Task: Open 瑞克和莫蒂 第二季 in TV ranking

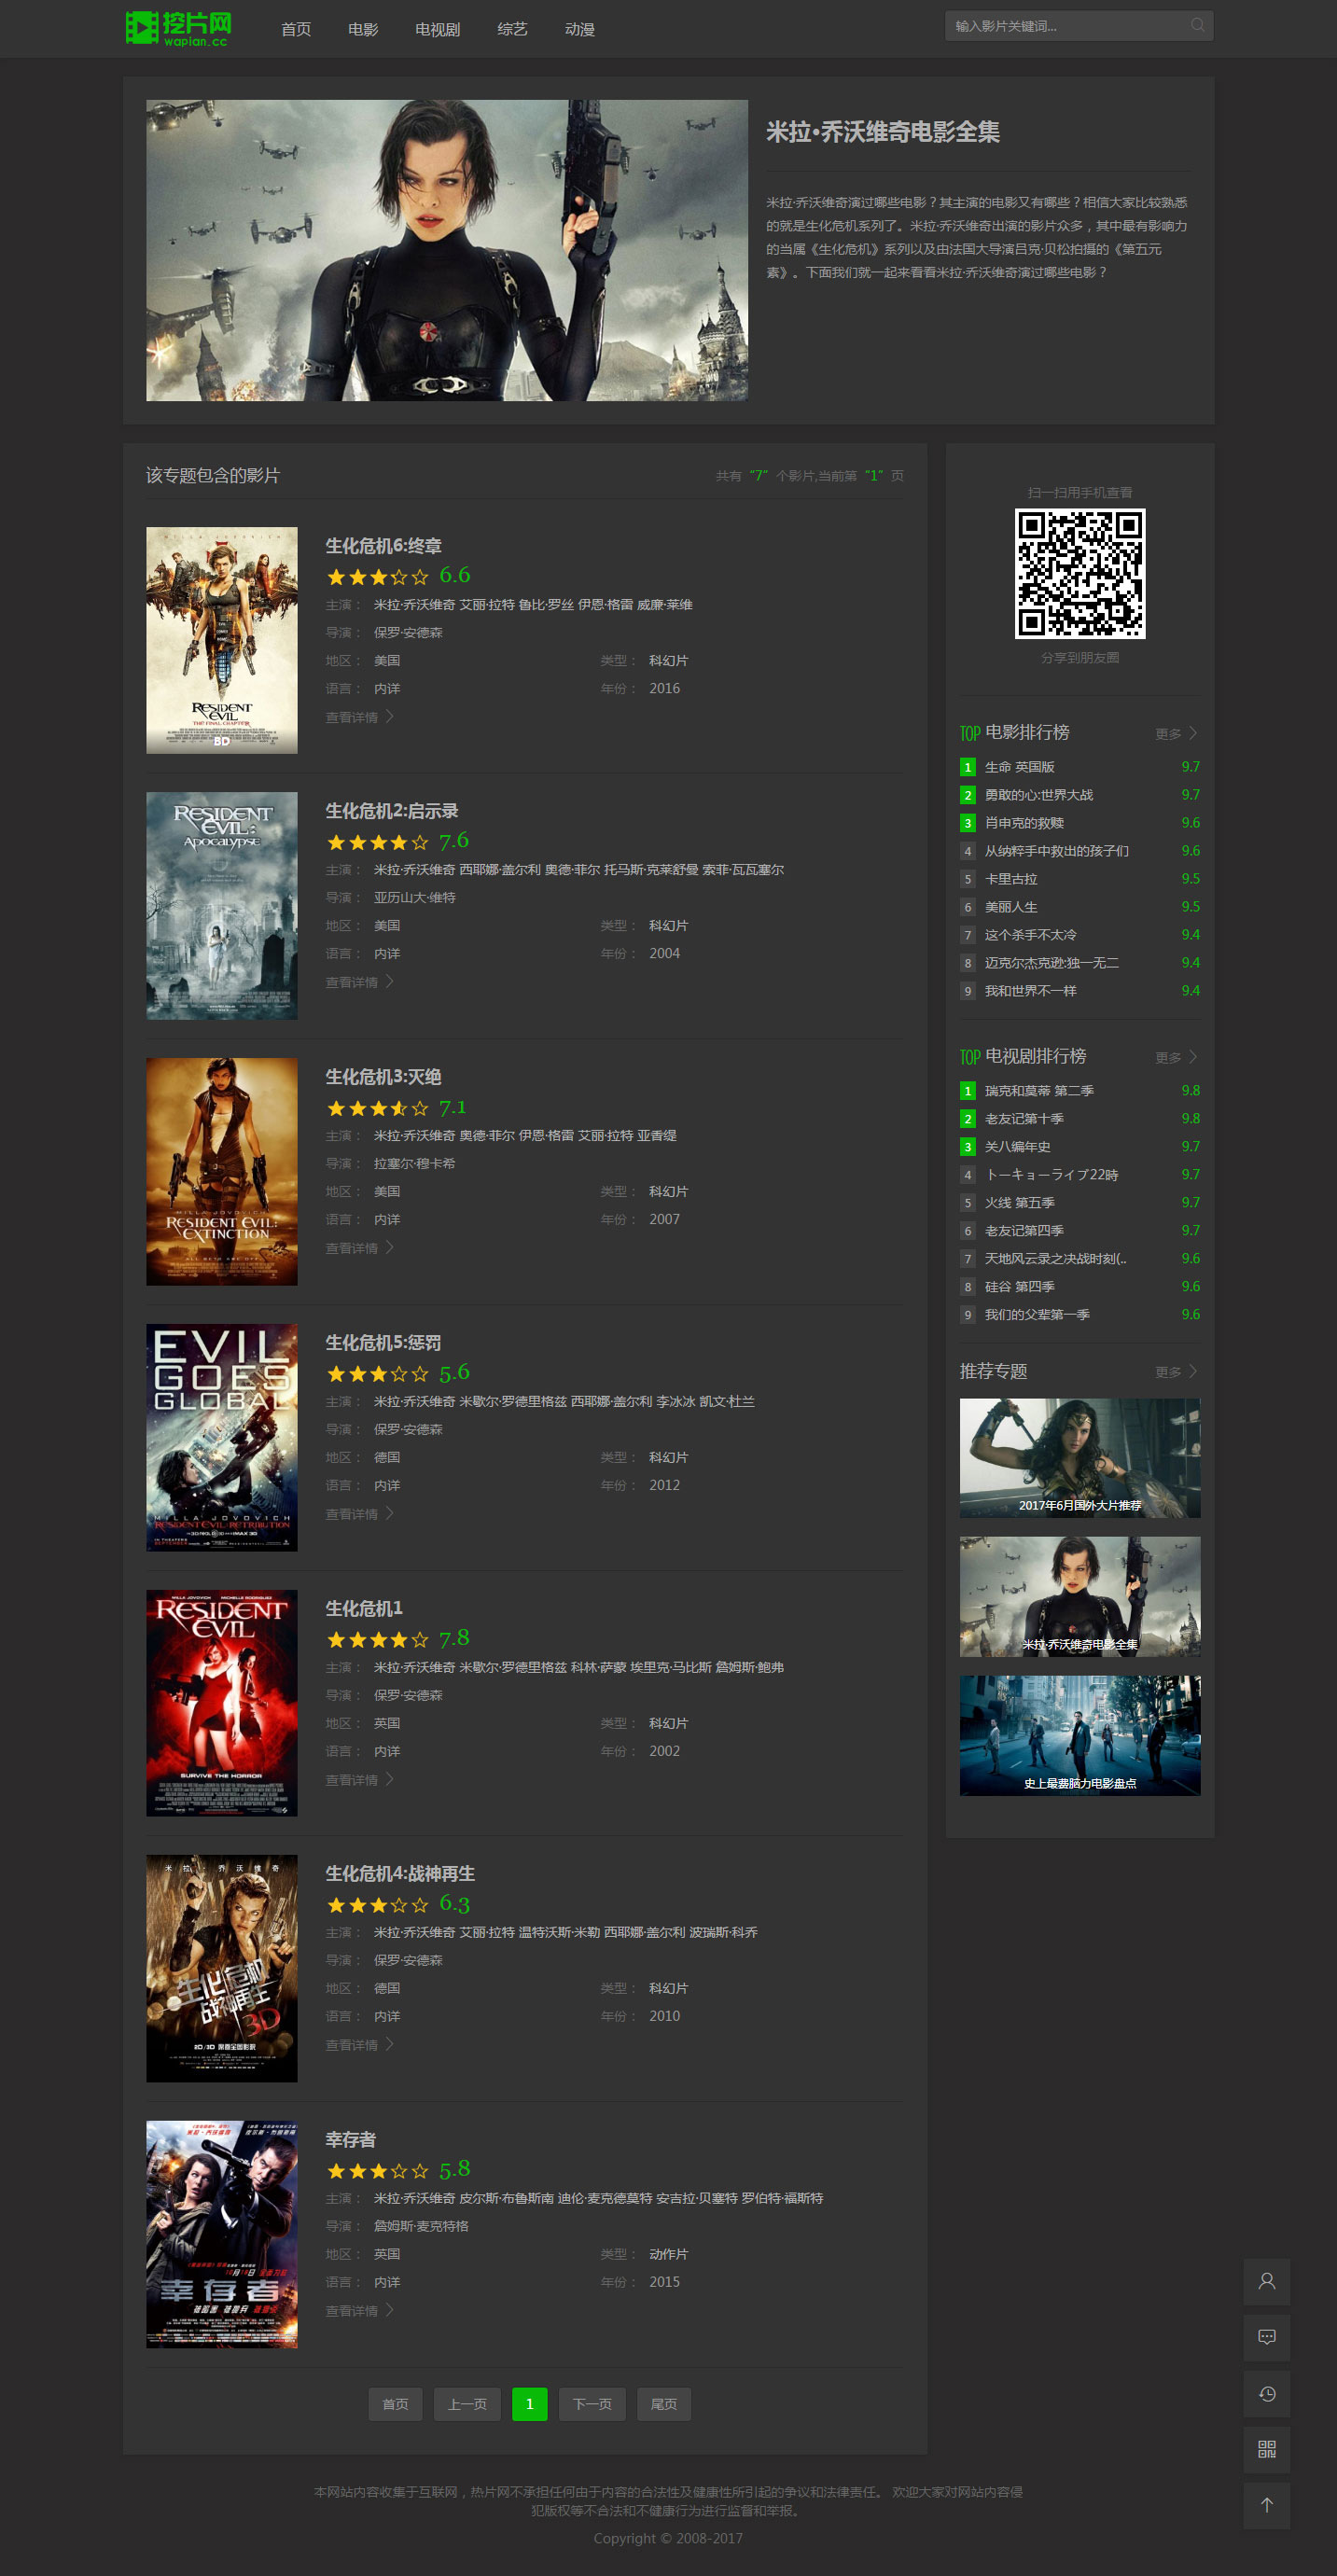Action: click(1039, 1091)
